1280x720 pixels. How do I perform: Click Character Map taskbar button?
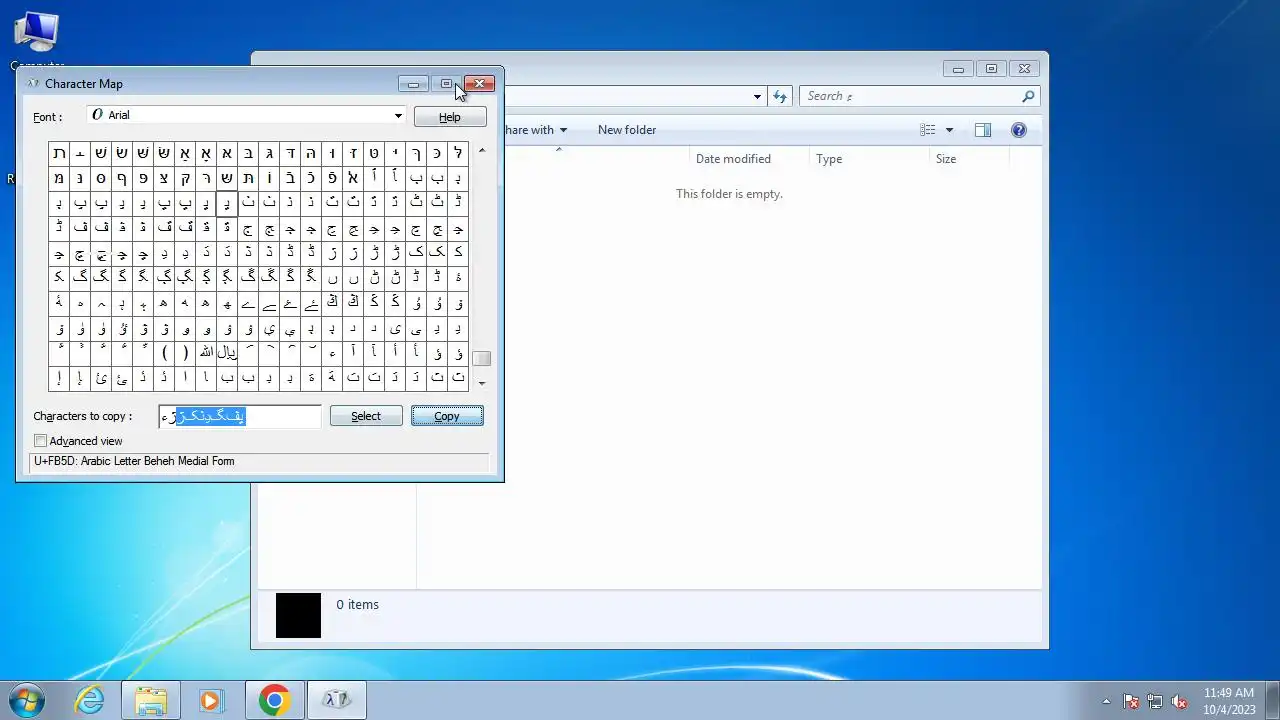click(x=336, y=700)
